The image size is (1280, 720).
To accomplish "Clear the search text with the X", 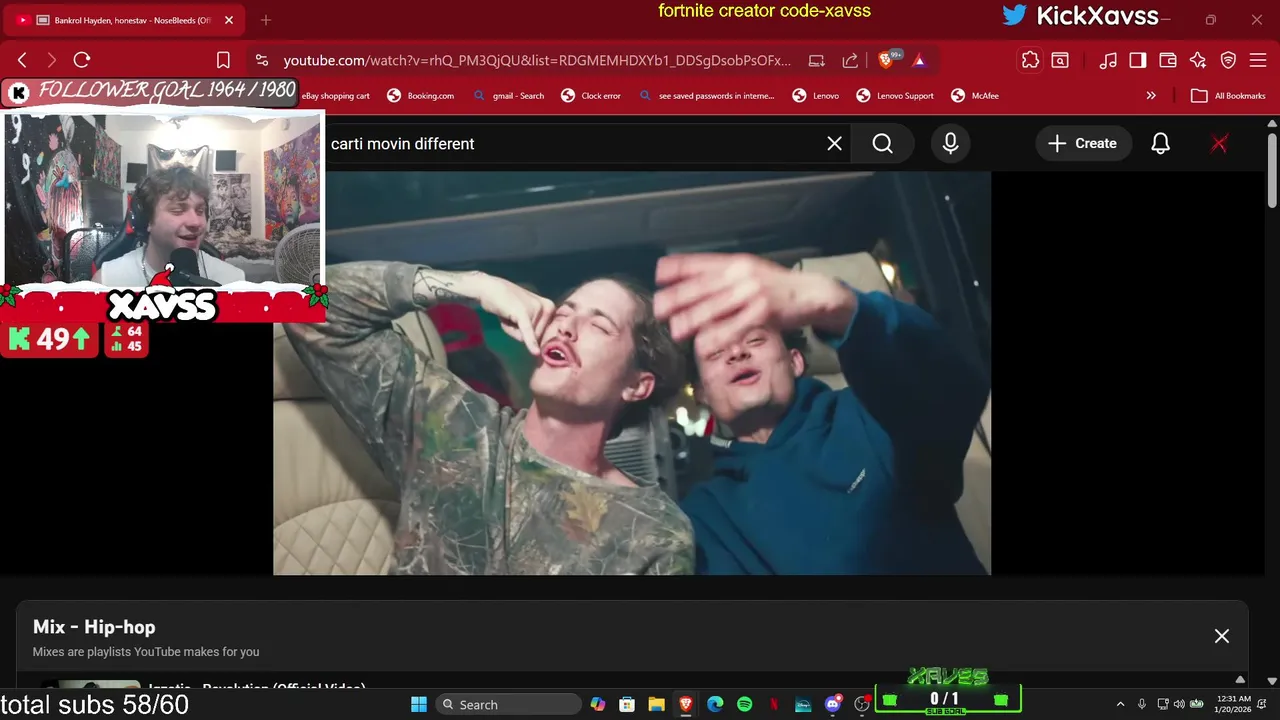I will (834, 144).
